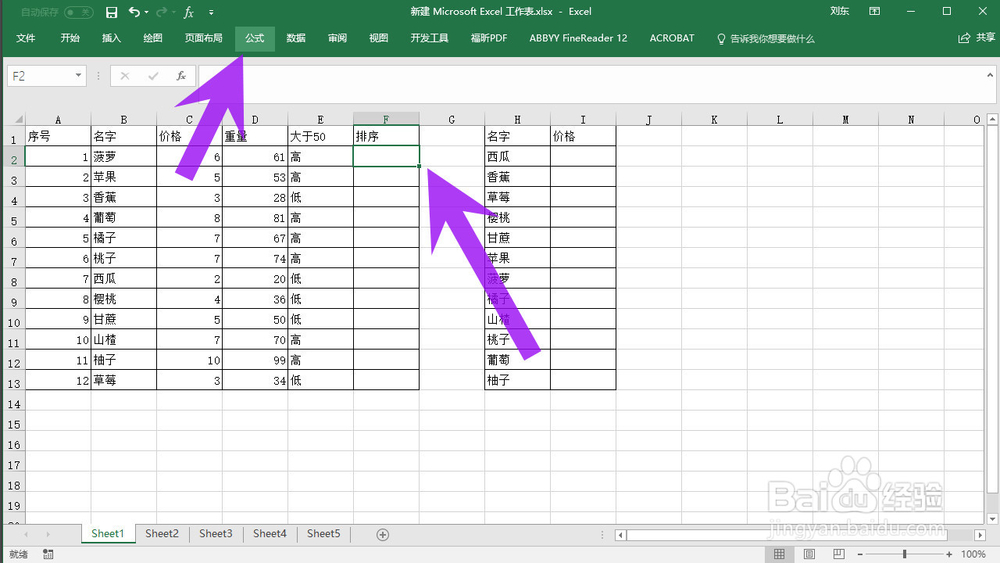1000x563 pixels.
Task: Click the Insert Function fx button
Action: (x=181, y=76)
